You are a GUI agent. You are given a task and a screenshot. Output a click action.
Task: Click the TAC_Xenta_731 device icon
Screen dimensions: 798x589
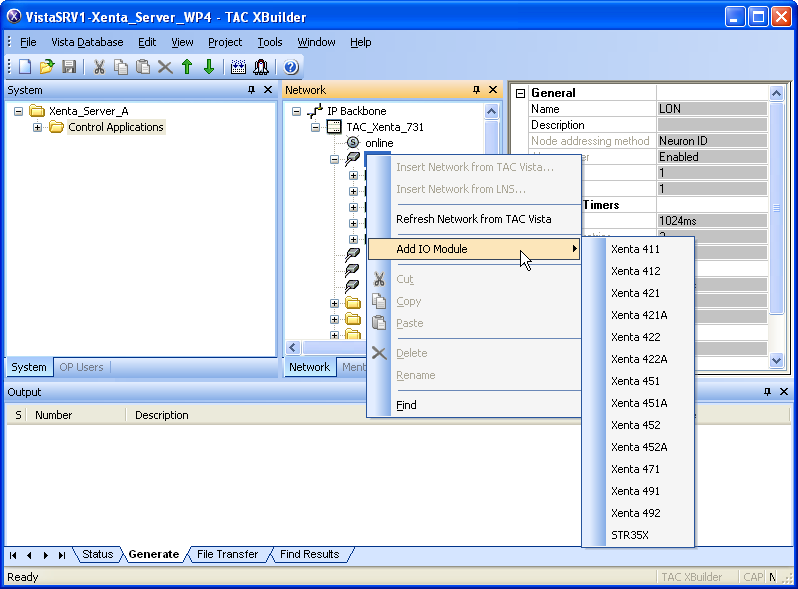[x=334, y=127]
